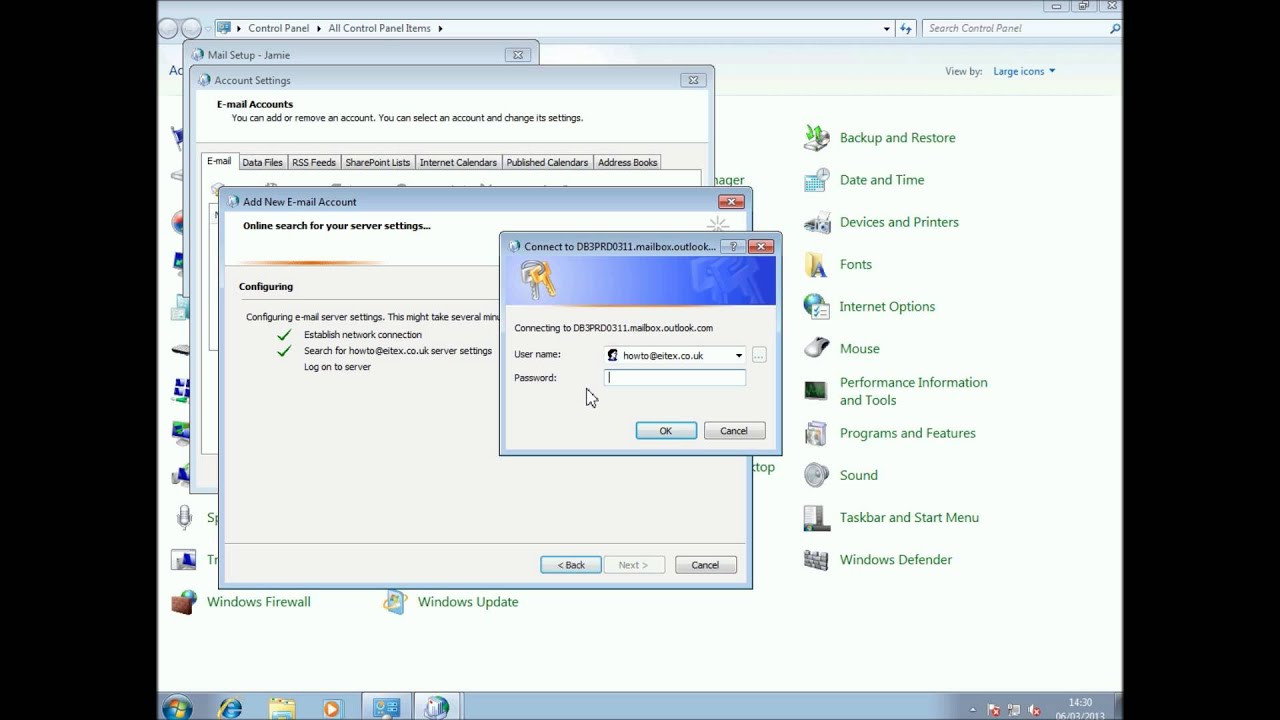
Task: Open Programs and Features icon
Action: (816, 433)
